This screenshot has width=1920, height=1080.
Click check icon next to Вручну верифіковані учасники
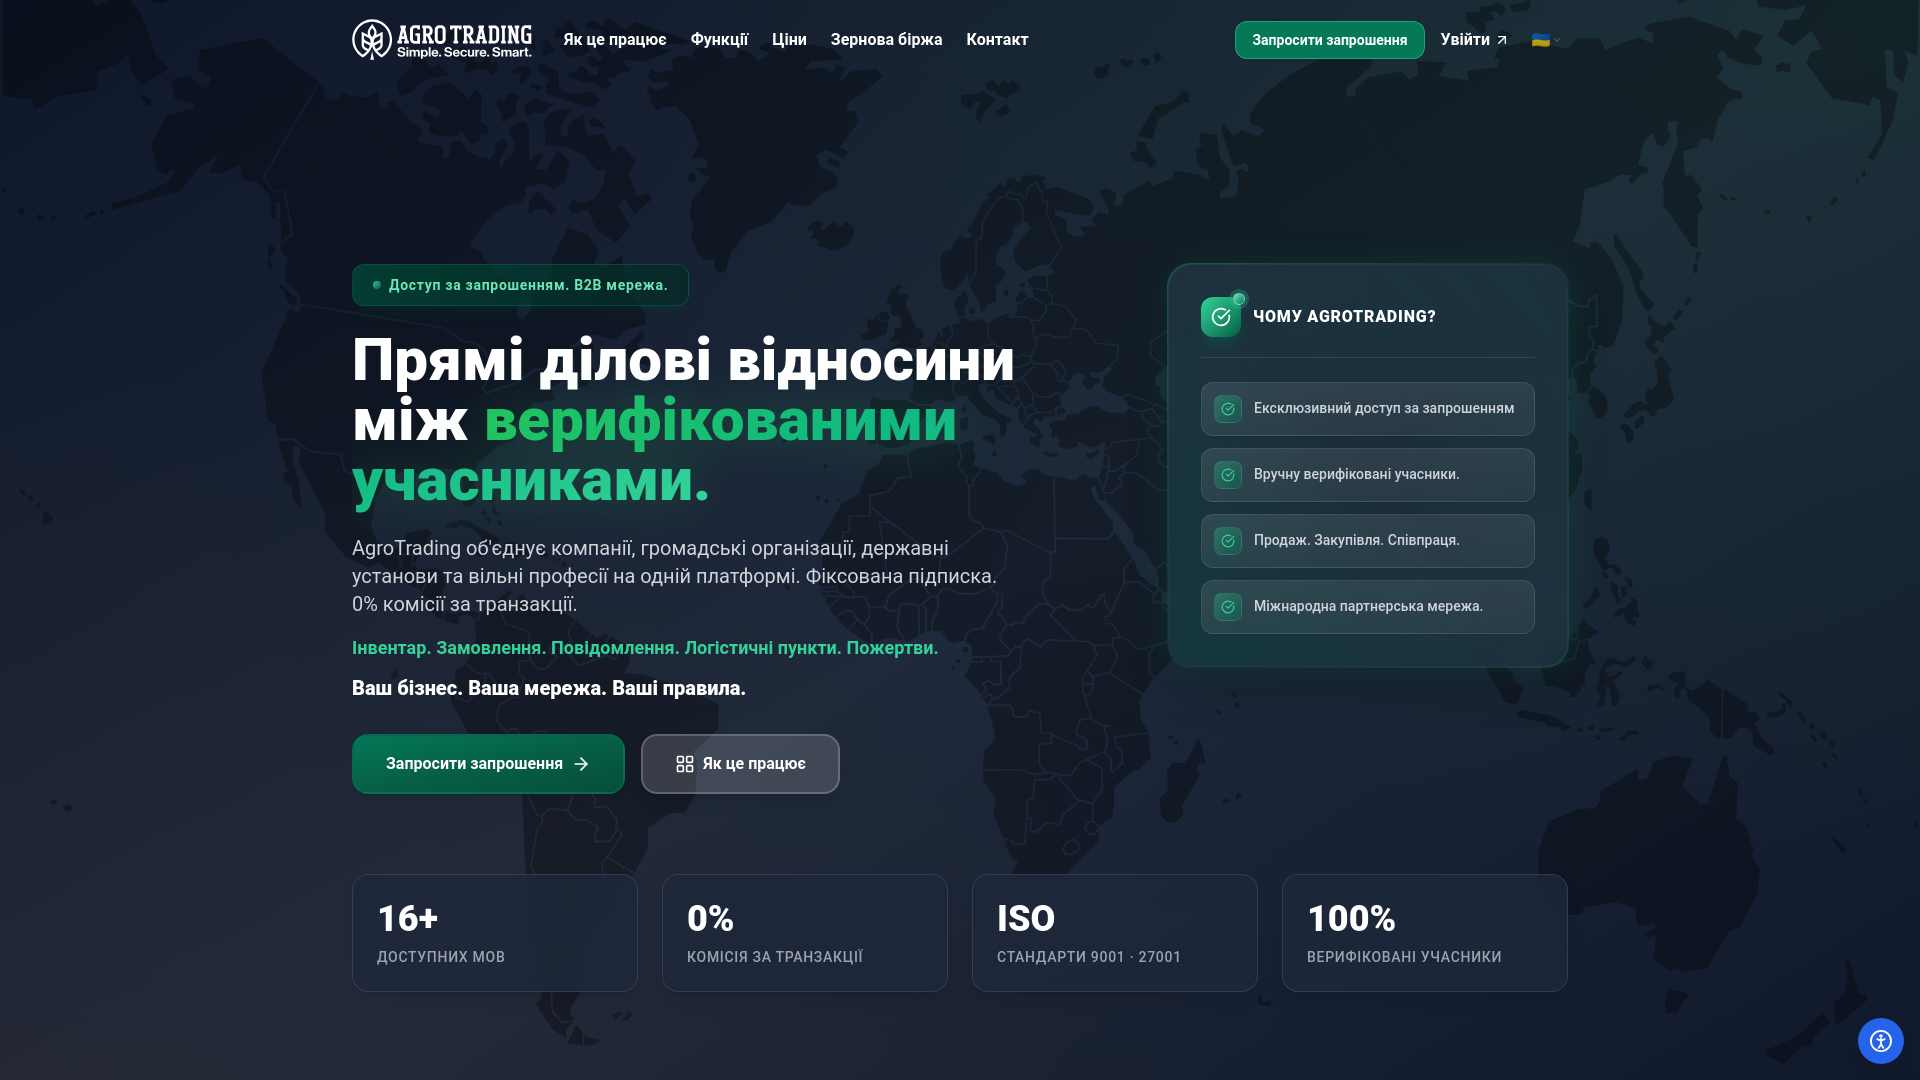click(x=1228, y=475)
